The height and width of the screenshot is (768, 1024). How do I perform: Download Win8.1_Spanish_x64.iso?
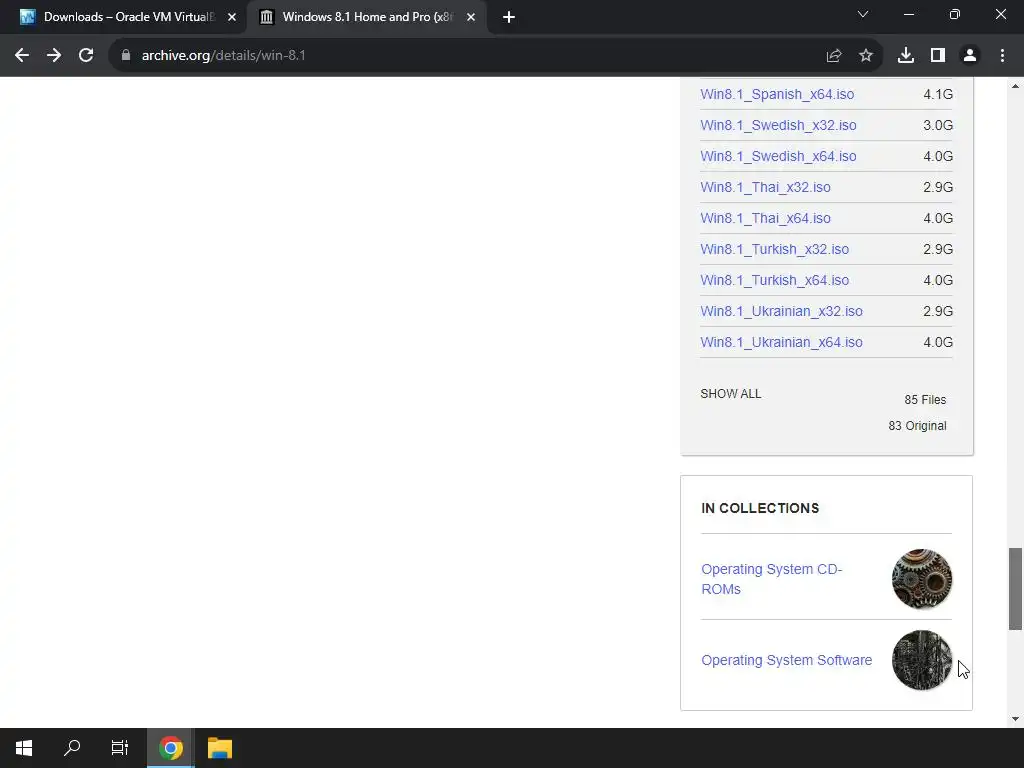click(x=777, y=94)
